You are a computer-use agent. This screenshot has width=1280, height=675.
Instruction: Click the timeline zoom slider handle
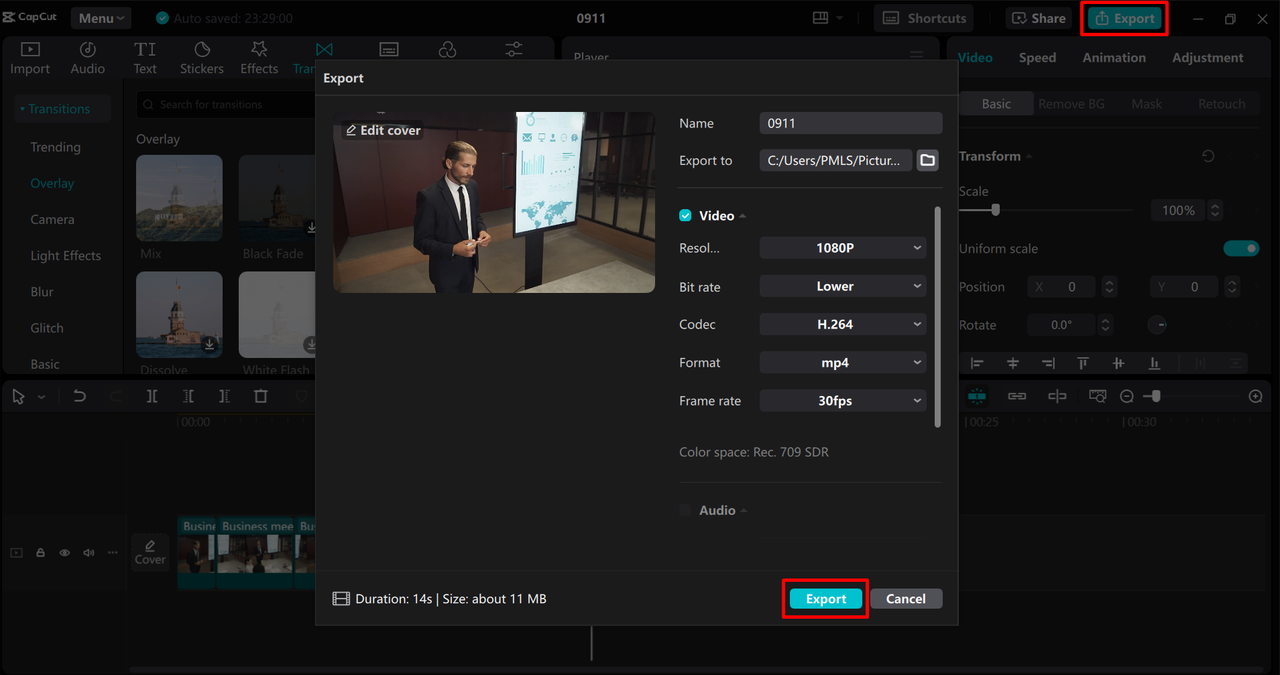pyautogui.click(x=1156, y=397)
